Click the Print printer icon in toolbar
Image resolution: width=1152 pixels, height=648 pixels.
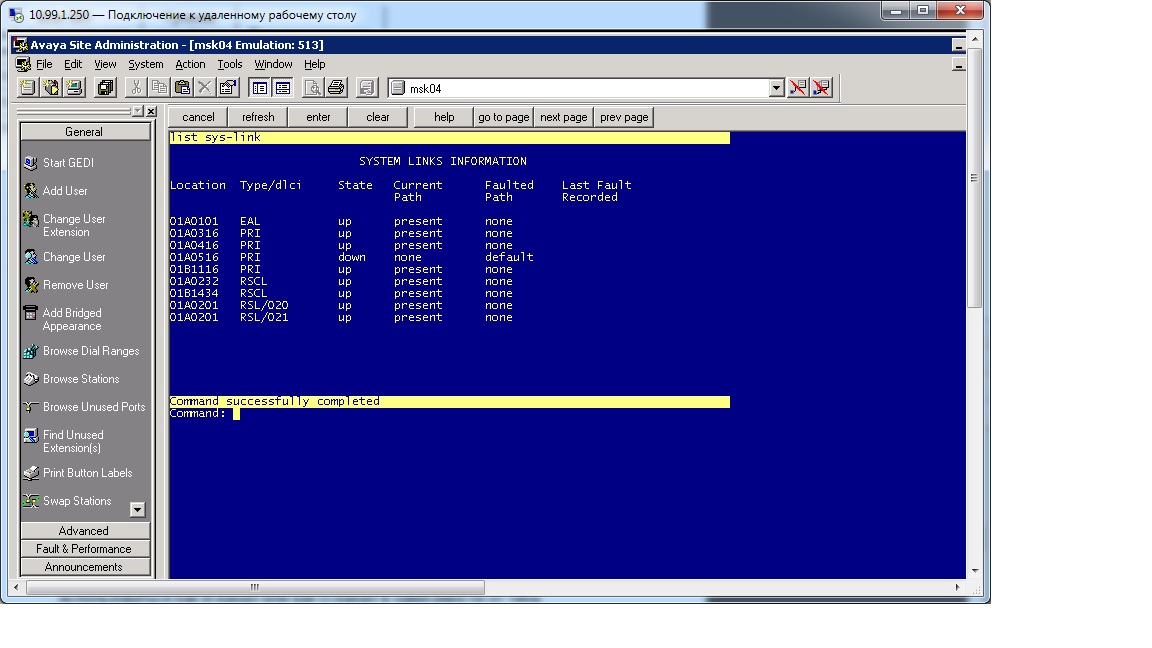pos(336,88)
